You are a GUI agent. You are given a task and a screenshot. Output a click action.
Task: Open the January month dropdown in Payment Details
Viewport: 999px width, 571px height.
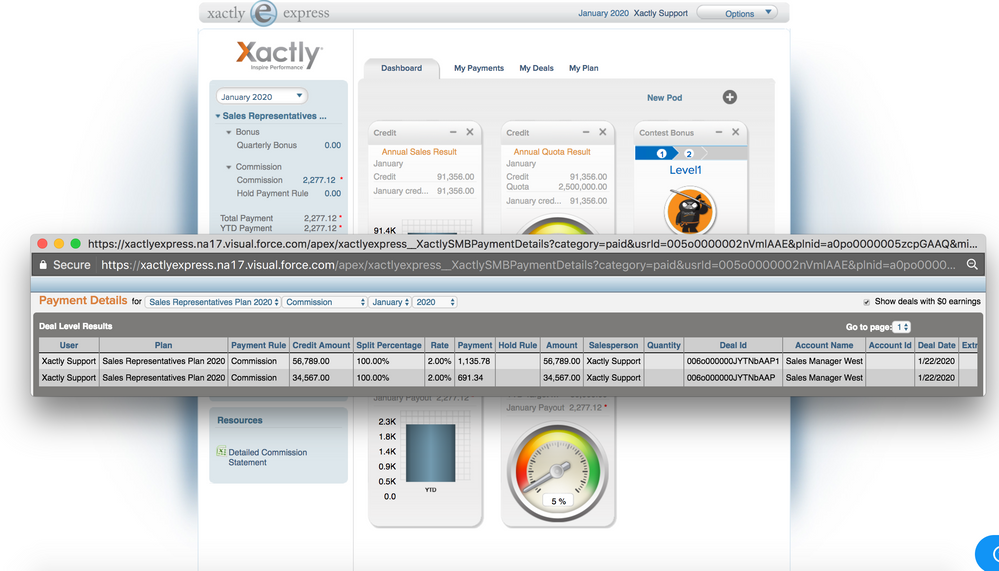(389, 302)
